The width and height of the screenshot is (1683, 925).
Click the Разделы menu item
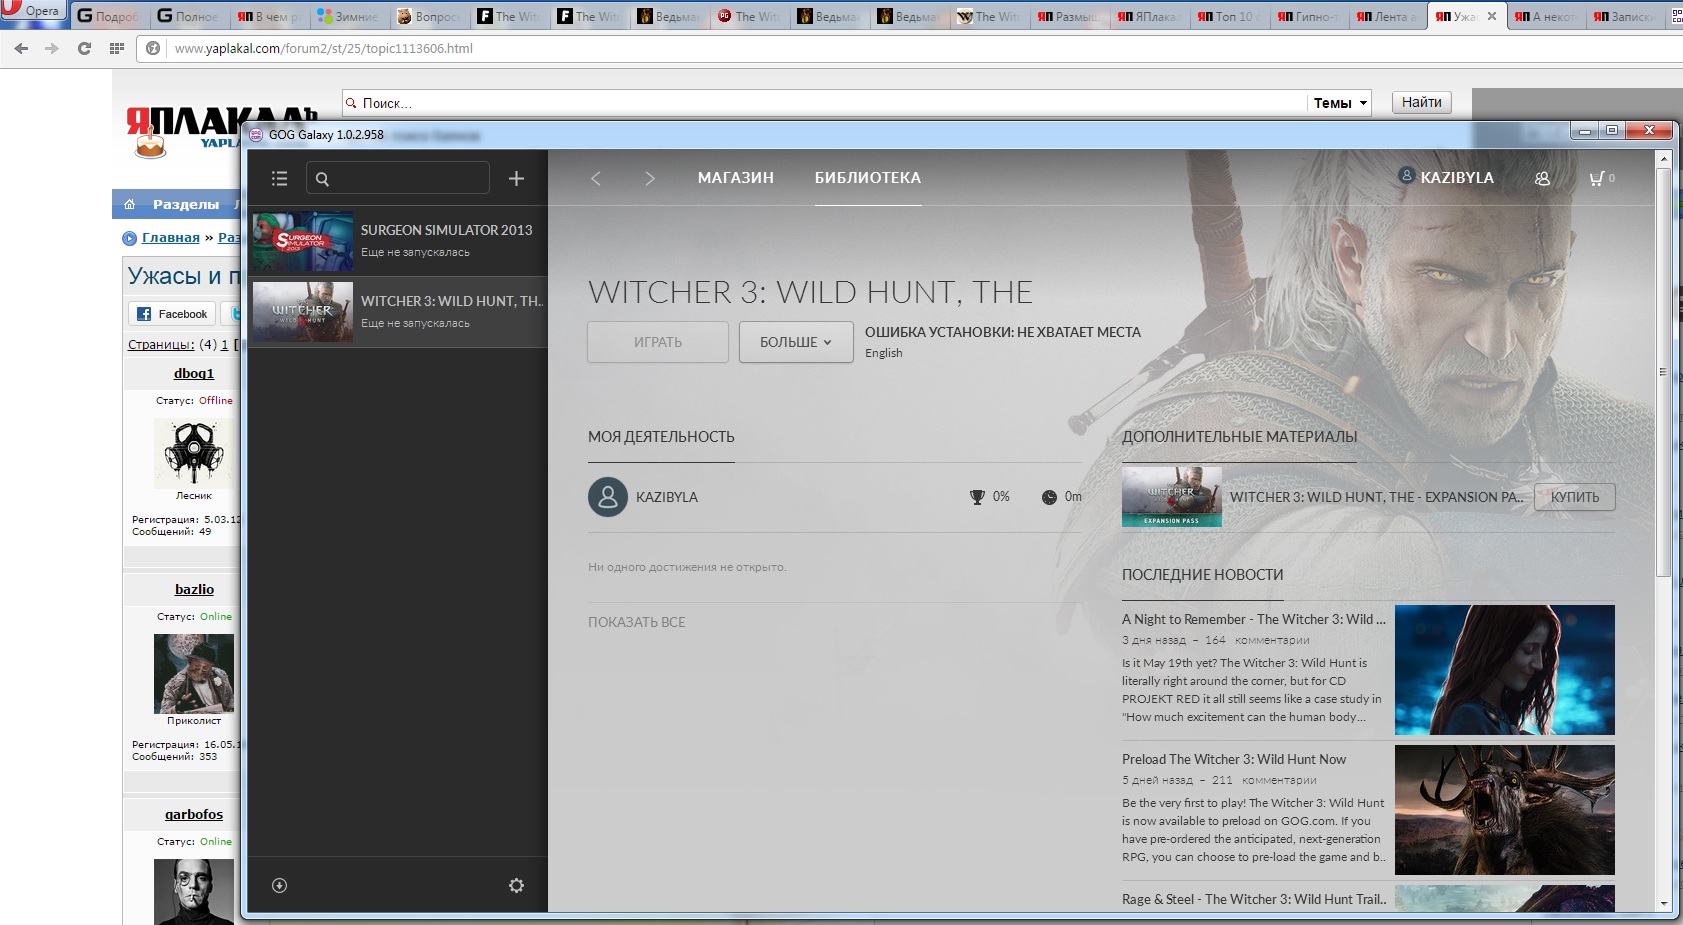coord(186,204)
